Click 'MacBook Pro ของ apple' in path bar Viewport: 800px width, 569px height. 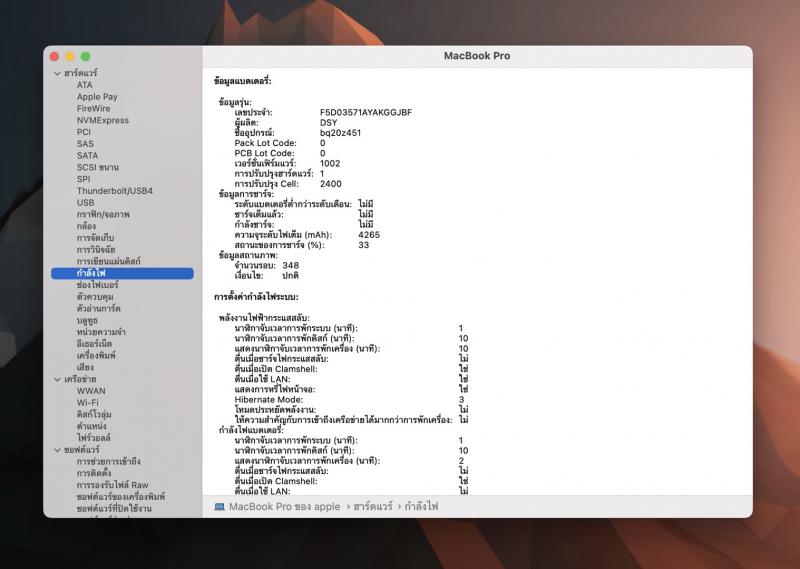tap(284, 507)
